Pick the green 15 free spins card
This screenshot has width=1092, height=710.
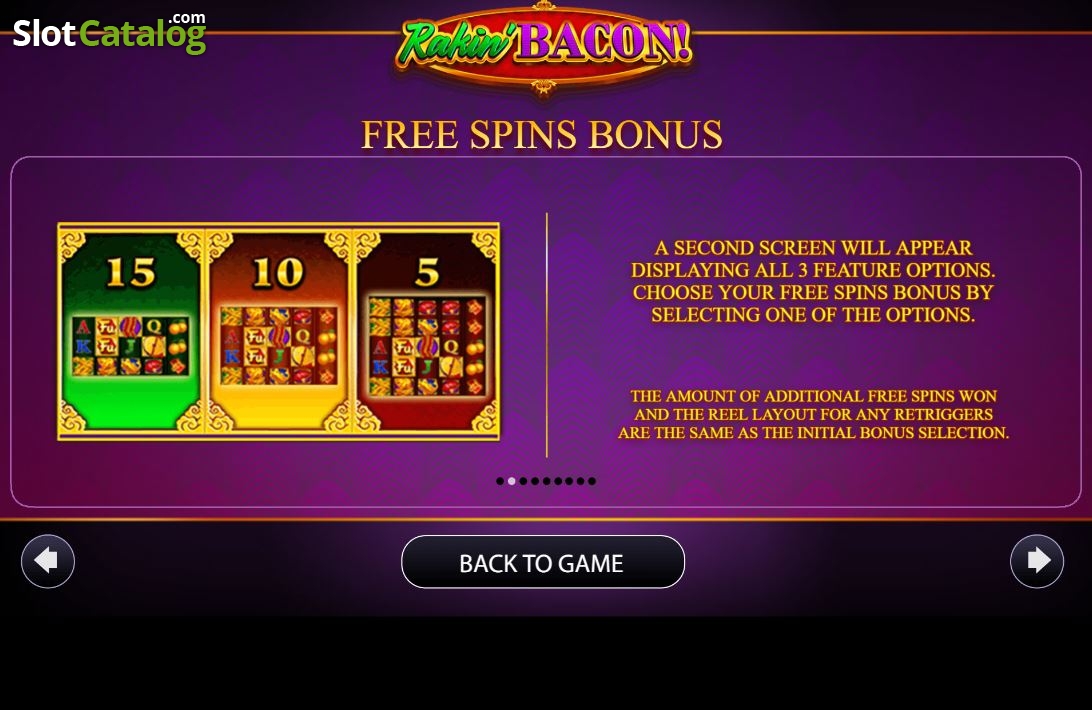(131, 332)
